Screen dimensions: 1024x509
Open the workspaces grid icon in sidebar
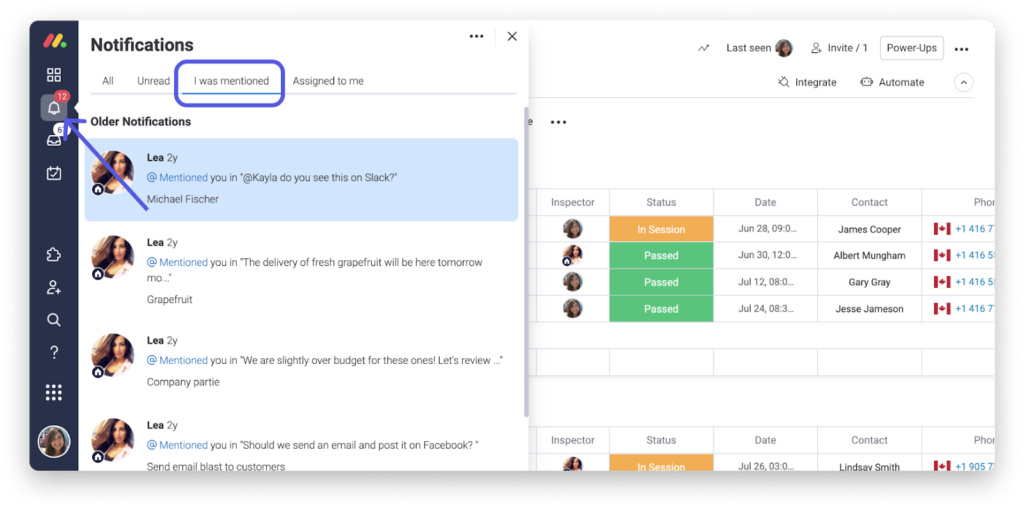(54, 75)
